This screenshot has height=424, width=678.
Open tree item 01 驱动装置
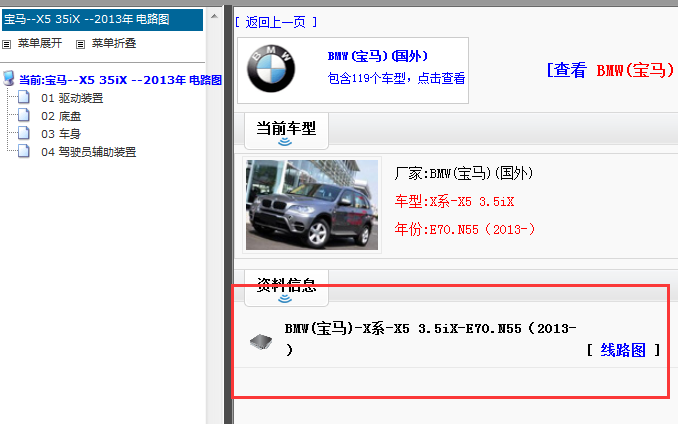click(72, 98)
